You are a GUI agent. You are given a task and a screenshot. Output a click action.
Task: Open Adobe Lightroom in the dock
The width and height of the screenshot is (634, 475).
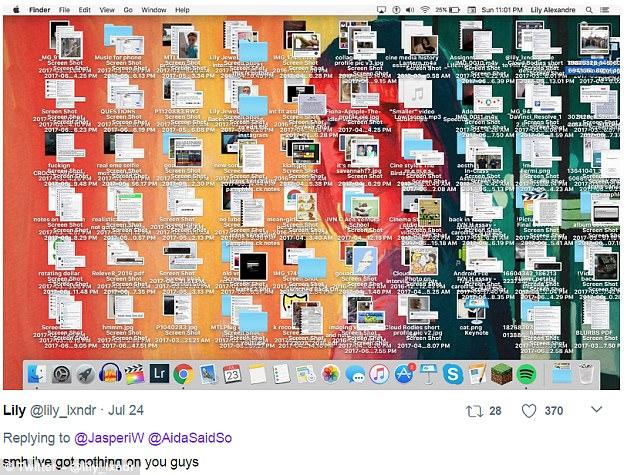[x=159, y=374]
